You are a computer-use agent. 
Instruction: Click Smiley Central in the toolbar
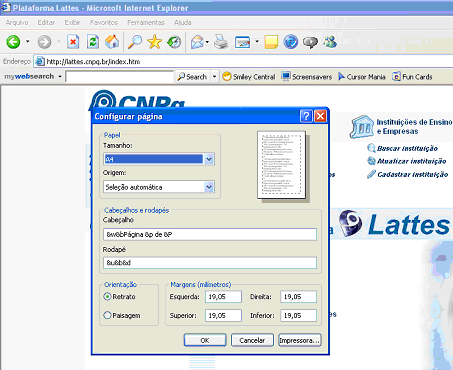(249, 77)
